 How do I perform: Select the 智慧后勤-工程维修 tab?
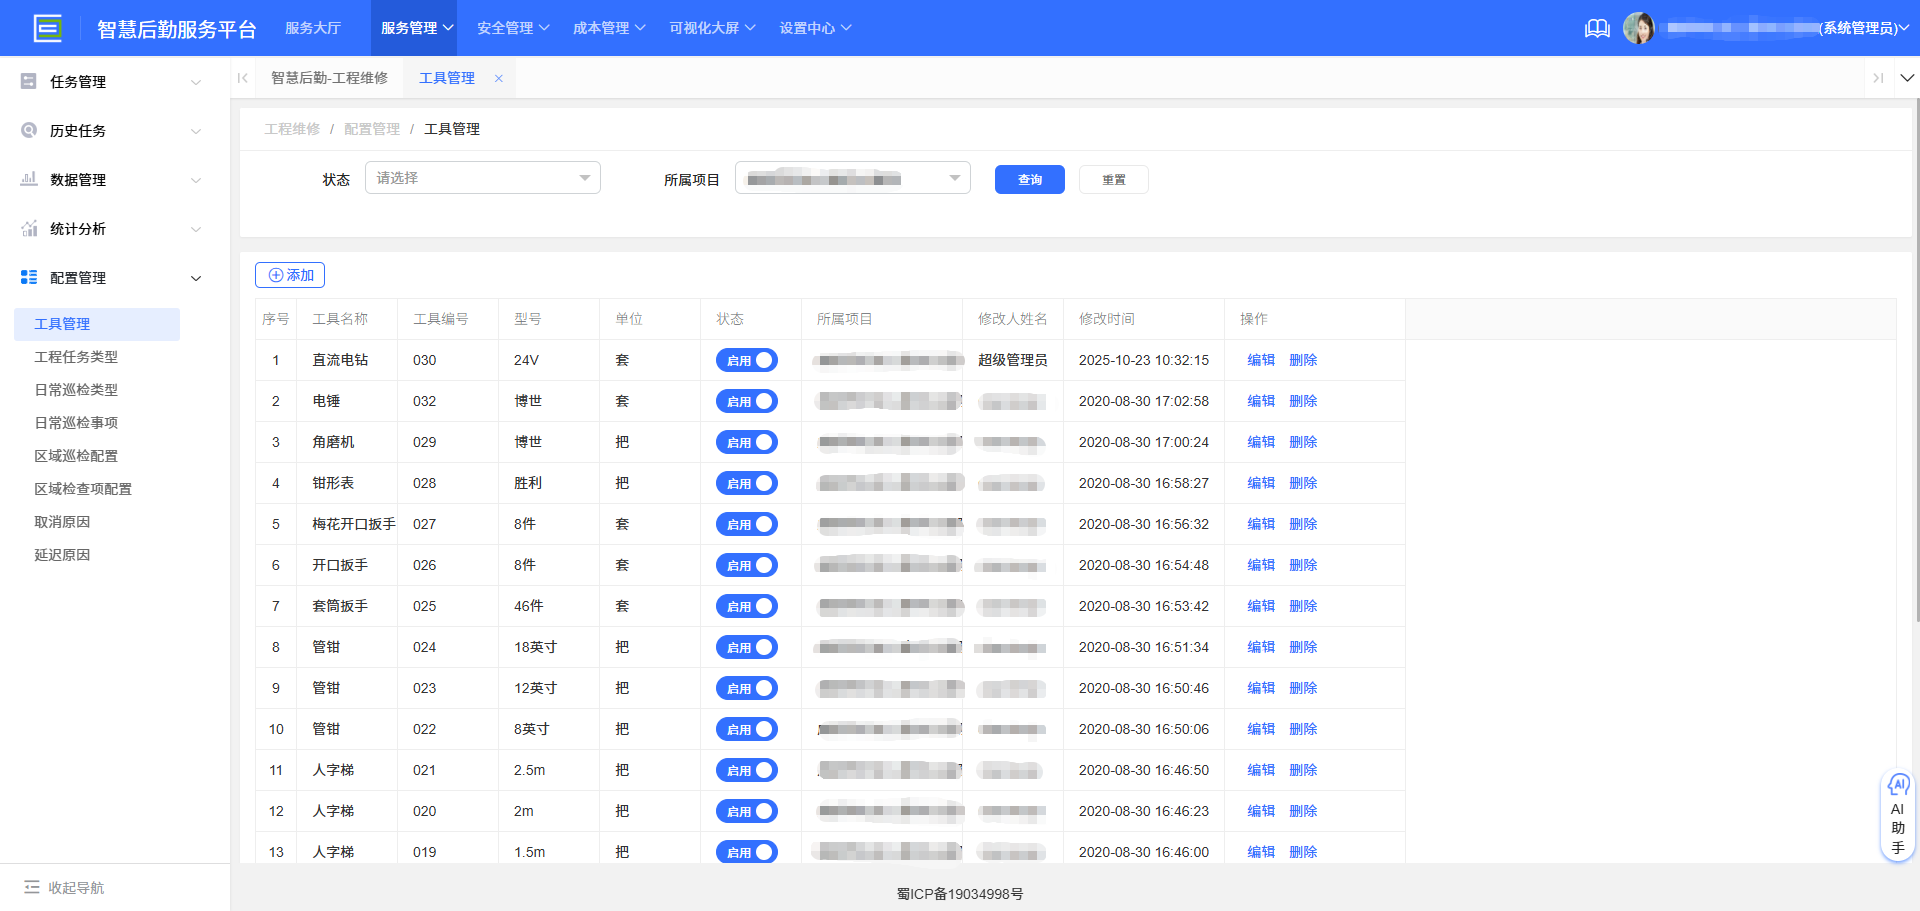click(x=329, y=76)
